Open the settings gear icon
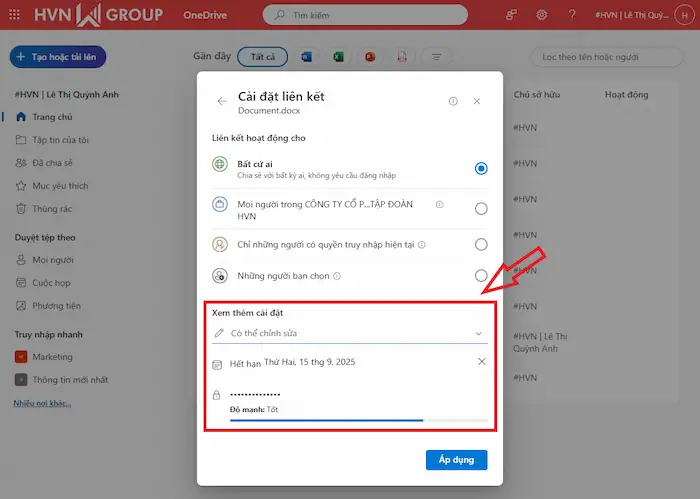This screenshot has height=499, width=700. [542, 15]
